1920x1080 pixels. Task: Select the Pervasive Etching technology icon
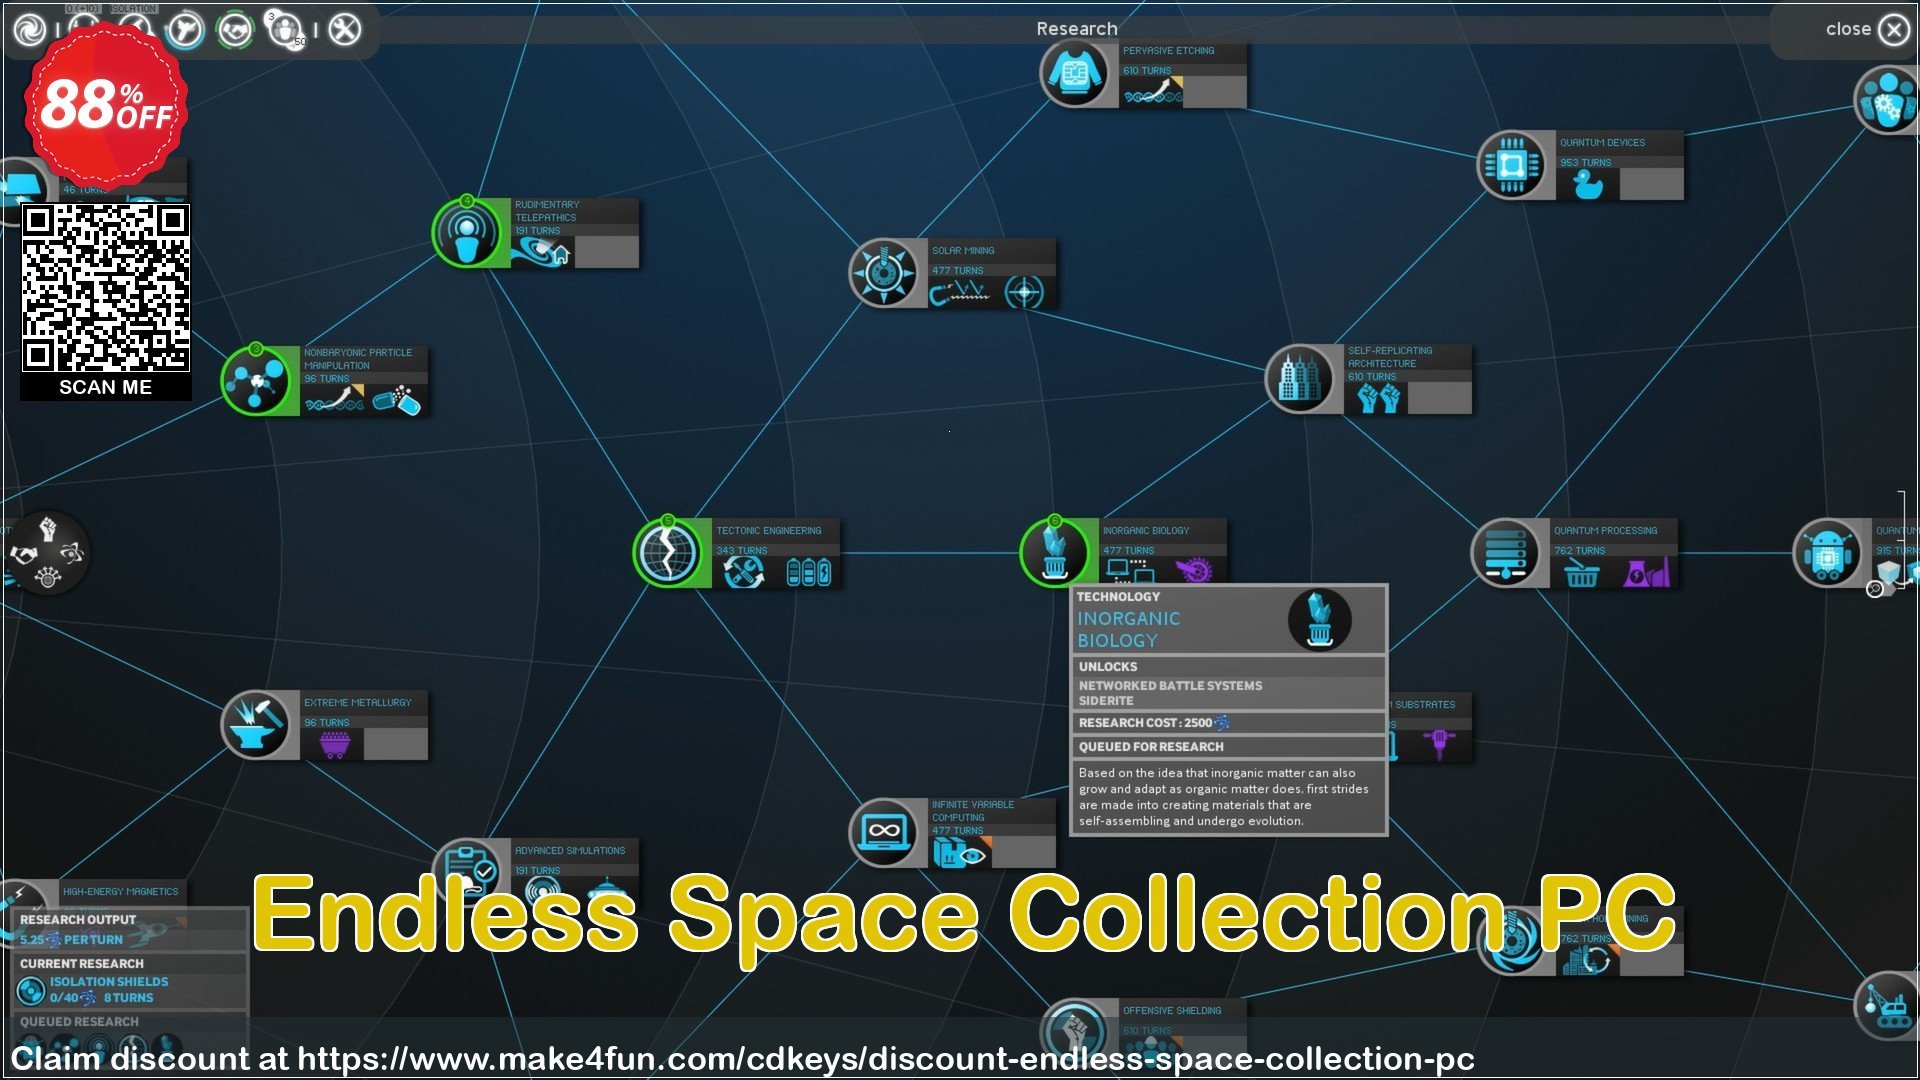1075,74
